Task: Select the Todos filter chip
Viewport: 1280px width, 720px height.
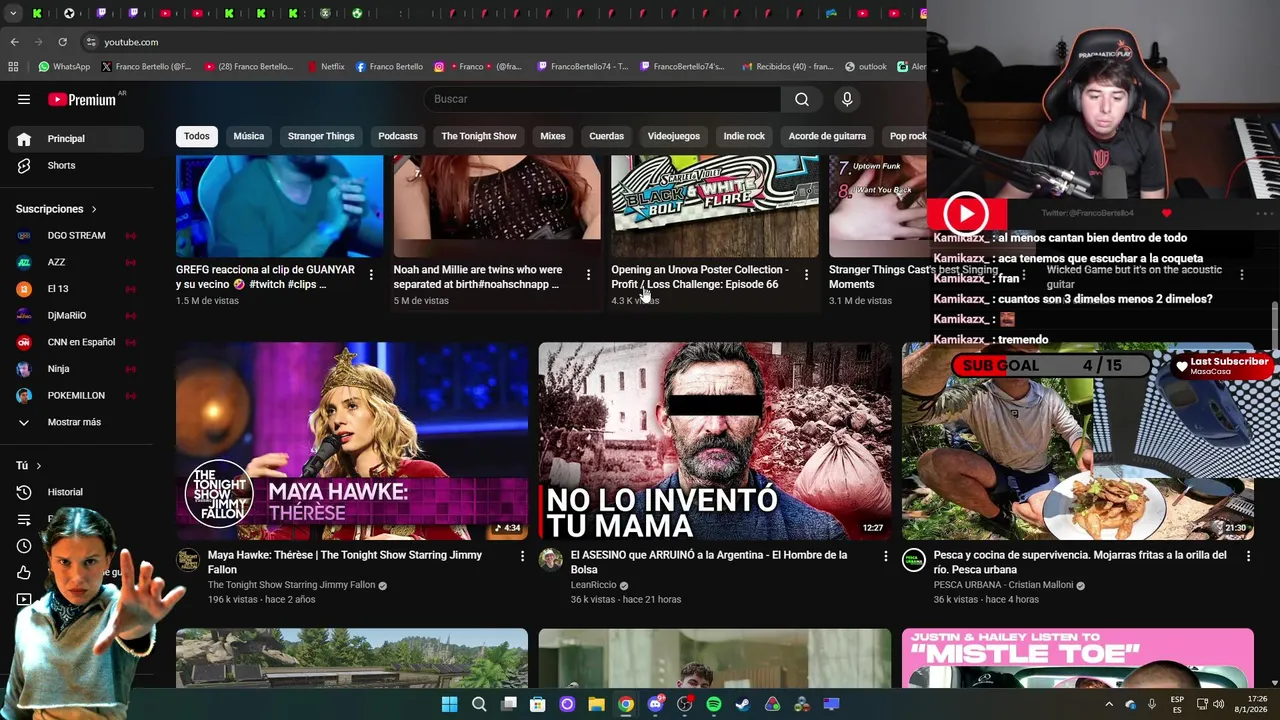Action: tap(197, 136)
